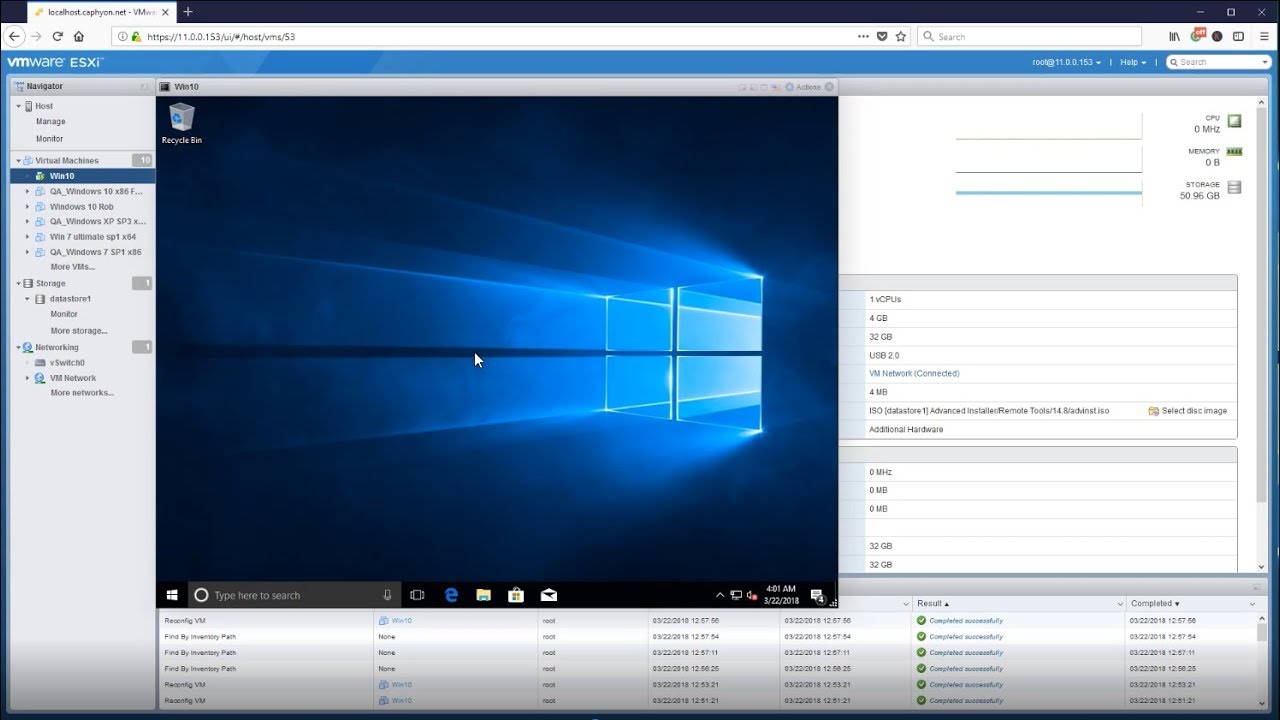Image resolution: width=1280 pixels, height=720 pixels.
Task: Toggle the Firefox sidebar icon
Action: (1238, 36)
